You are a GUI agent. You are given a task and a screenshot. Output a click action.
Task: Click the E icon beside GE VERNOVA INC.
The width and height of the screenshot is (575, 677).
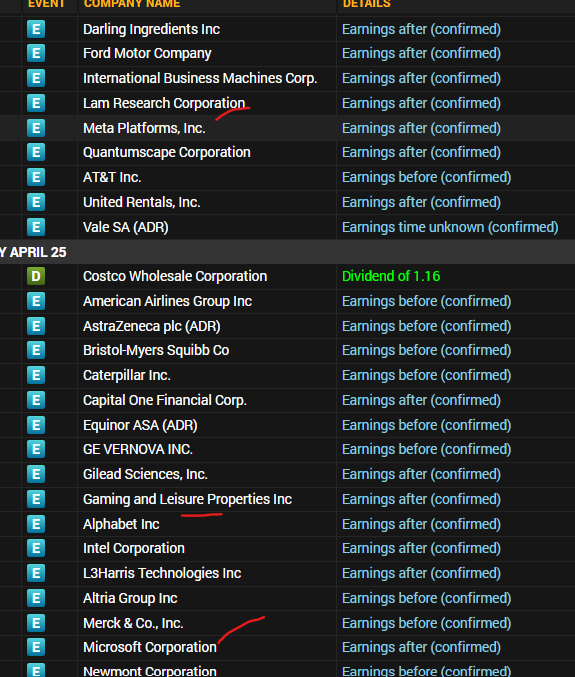[36, 449]
